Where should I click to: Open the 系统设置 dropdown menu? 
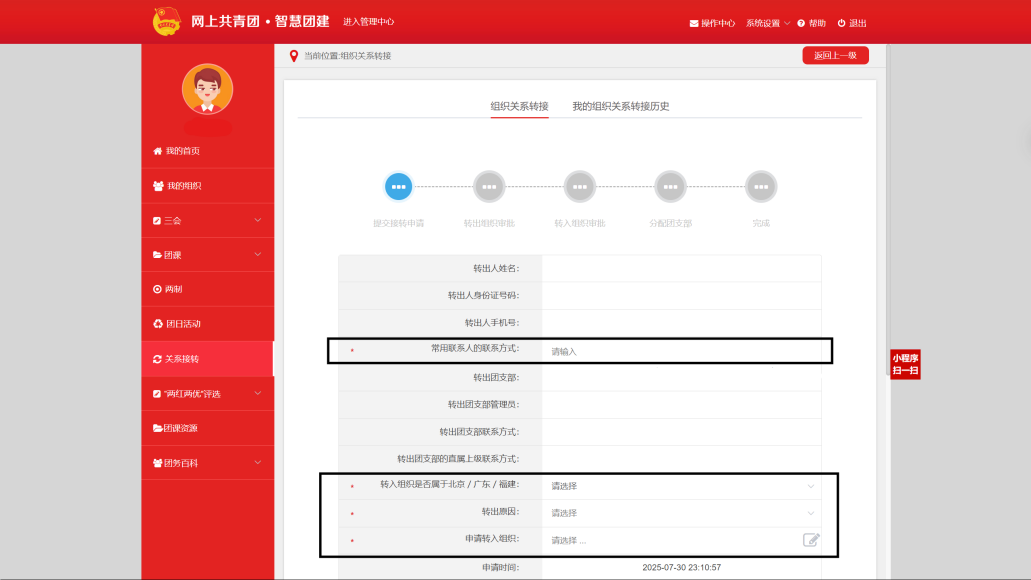[767, 23]
